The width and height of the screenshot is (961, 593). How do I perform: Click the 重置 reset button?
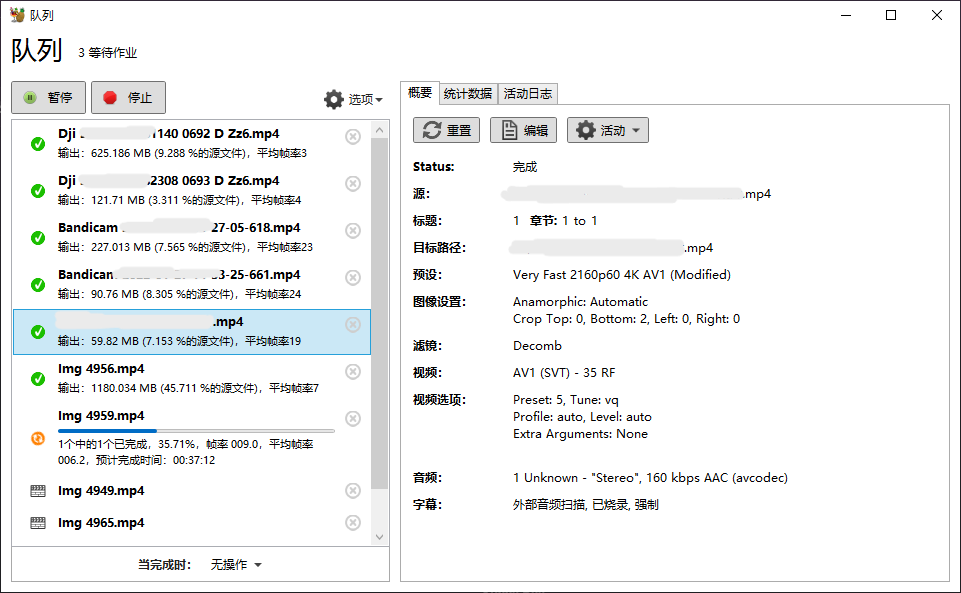[x=446, y=131]
